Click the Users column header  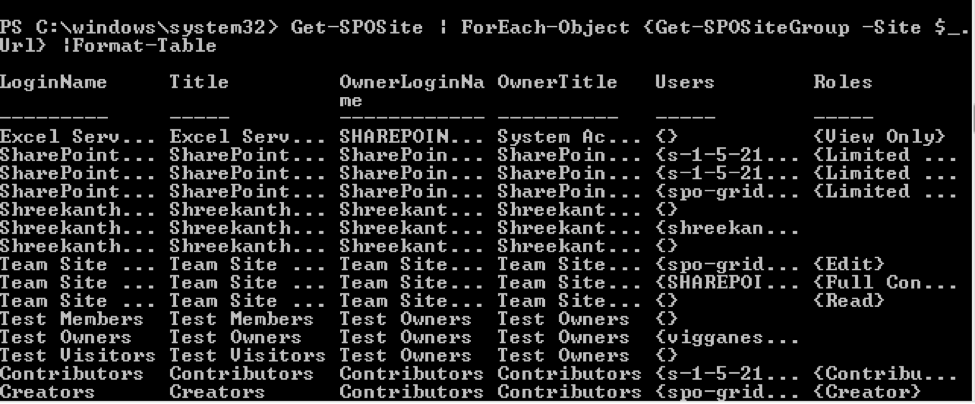(x=685, y=83)
